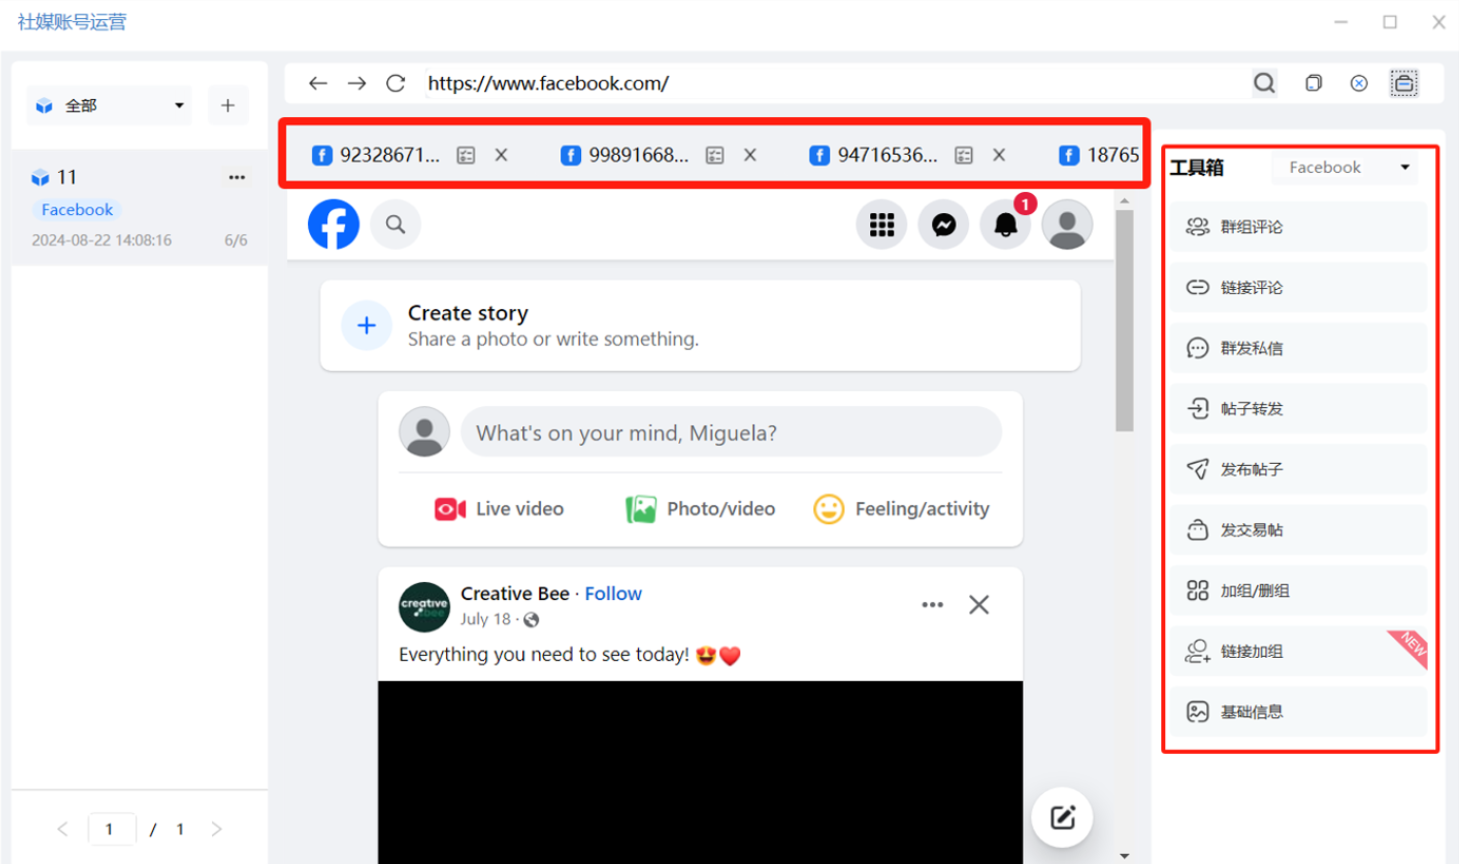1459x864 pixels.
Task: Open the 帖子转发 tool
Action: click(x=1299, y=408)
